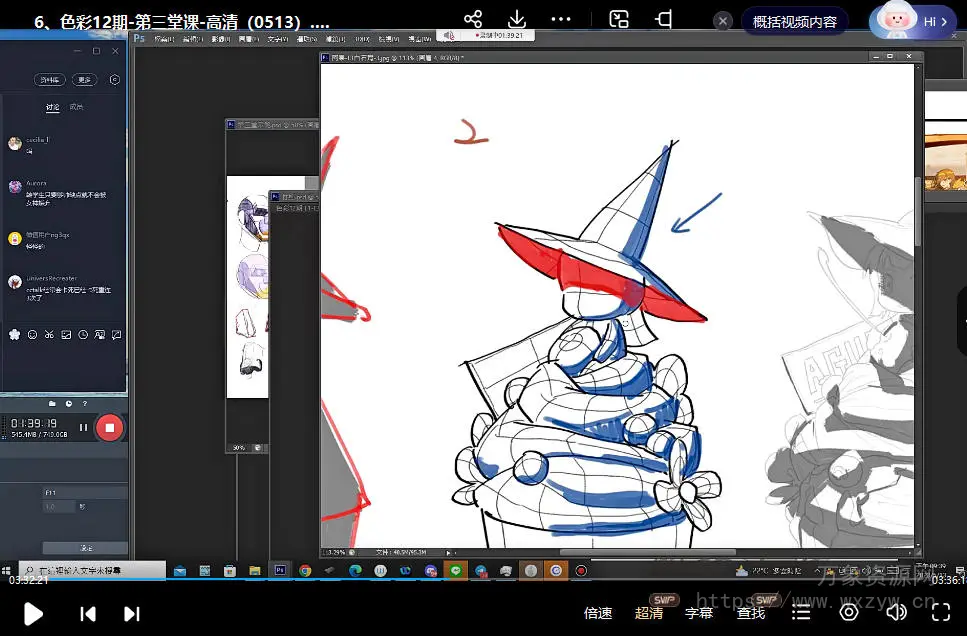The image size is (967, 636).
Task: Open the playlist list icon
Action: click(x=801, y=613)
